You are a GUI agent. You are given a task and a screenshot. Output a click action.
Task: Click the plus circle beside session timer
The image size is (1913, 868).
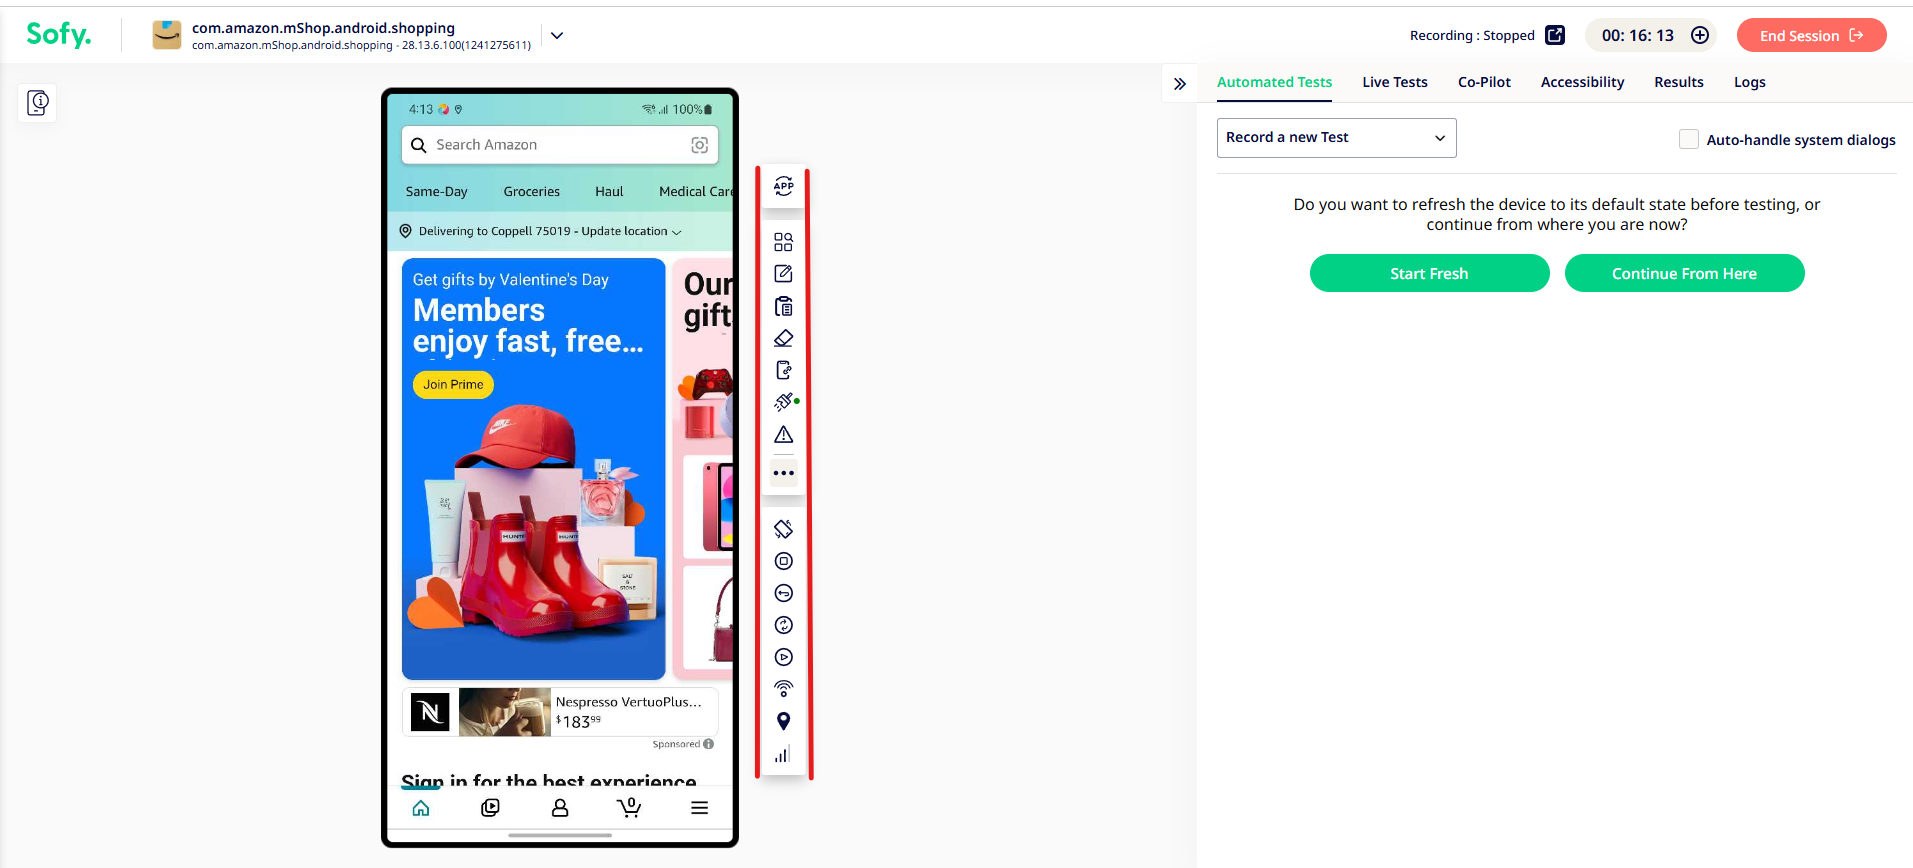click(x=1700, y=35)
